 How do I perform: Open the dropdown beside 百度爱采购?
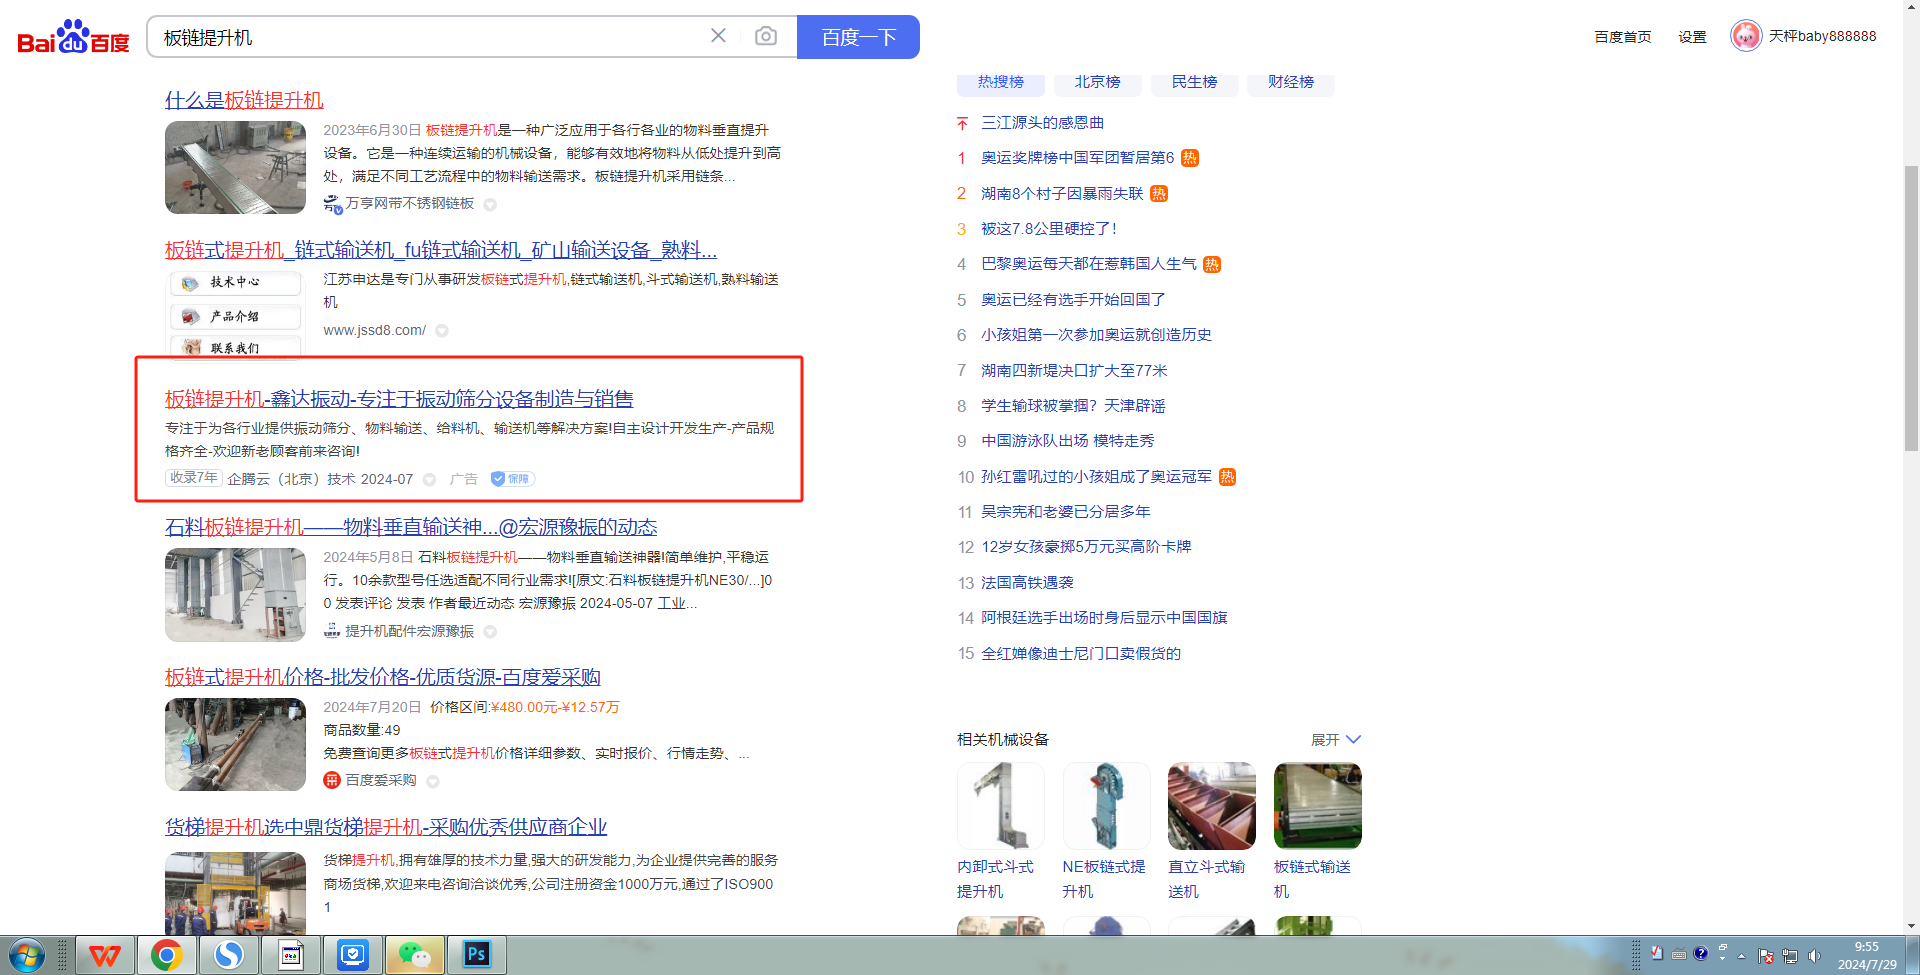433,781
